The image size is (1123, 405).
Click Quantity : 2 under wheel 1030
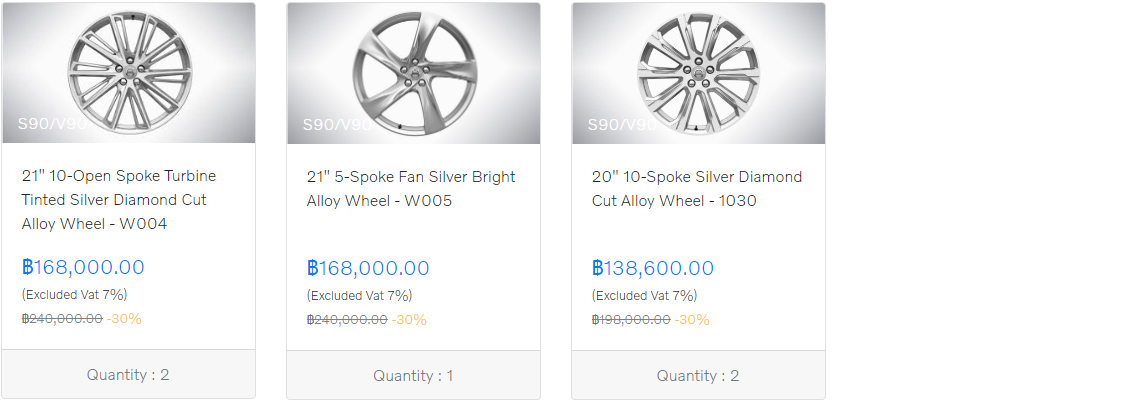click(698, 375)
